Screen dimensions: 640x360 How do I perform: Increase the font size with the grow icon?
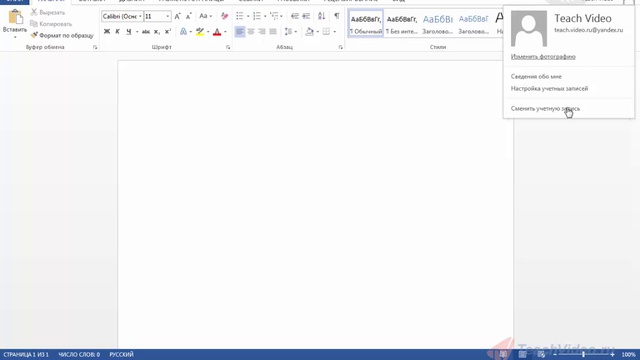click(178, 16)
